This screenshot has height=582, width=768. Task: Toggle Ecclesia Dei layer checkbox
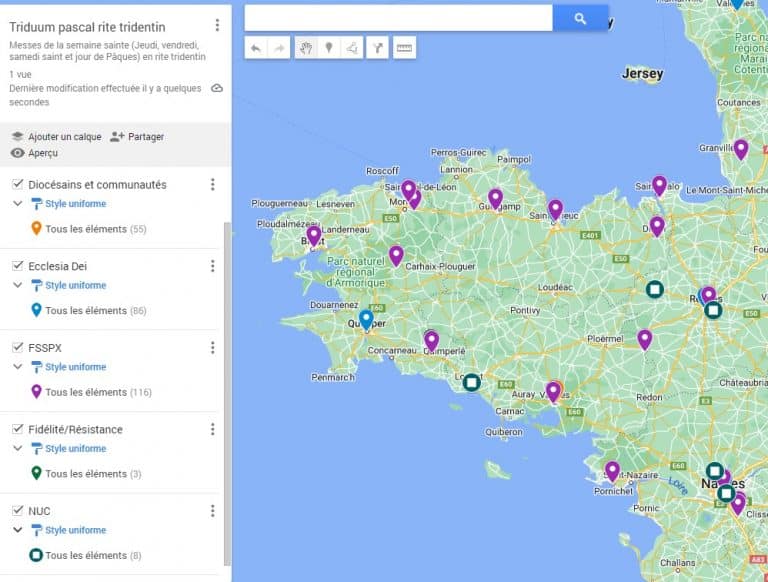18,266
